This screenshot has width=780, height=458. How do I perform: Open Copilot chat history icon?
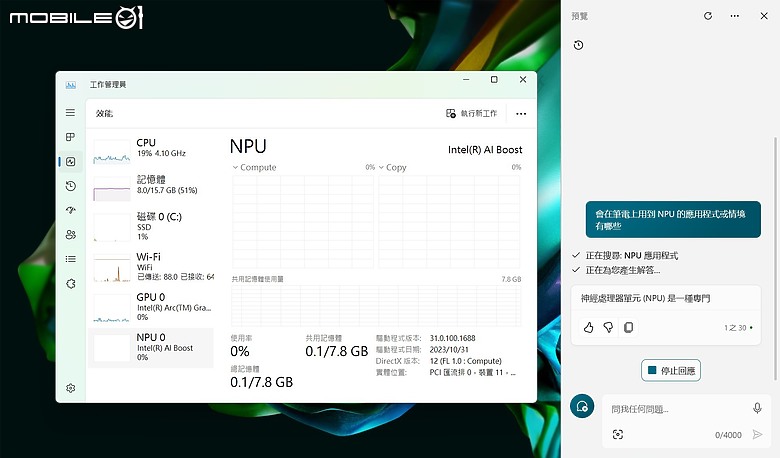578,45
